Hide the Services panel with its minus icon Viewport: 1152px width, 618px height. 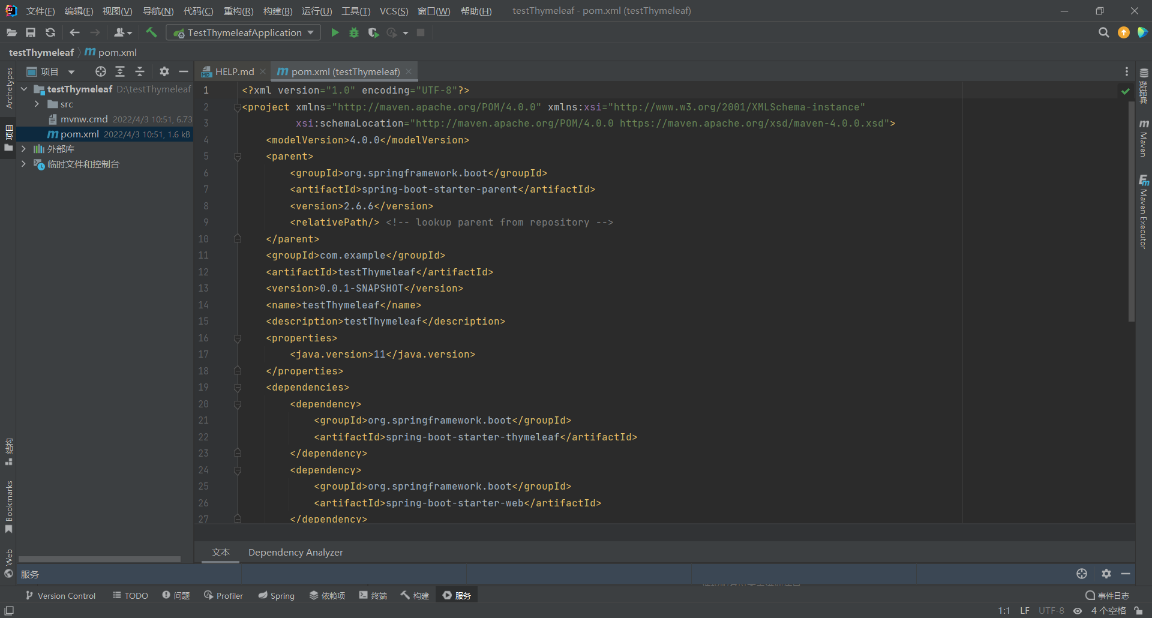pos(1126,574)
